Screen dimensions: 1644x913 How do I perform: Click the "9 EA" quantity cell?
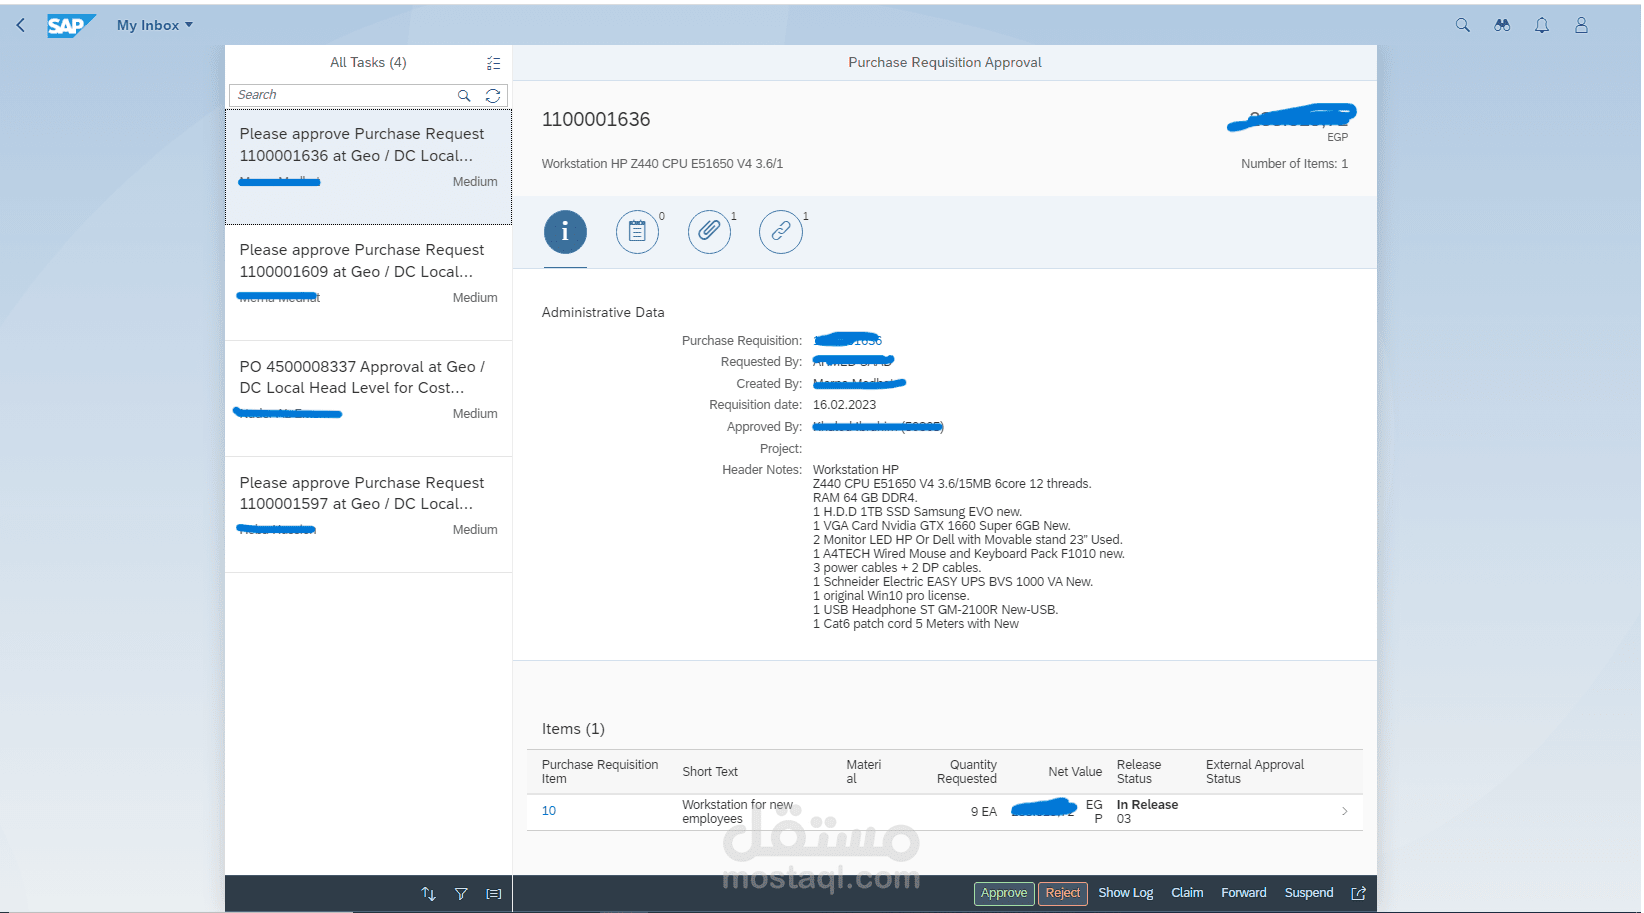point(984,812)
